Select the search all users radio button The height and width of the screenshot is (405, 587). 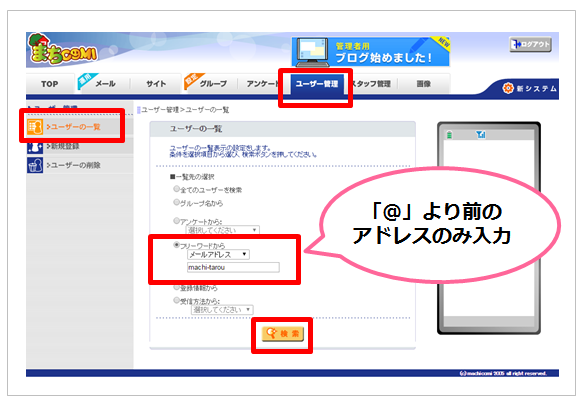click(176, 189)
